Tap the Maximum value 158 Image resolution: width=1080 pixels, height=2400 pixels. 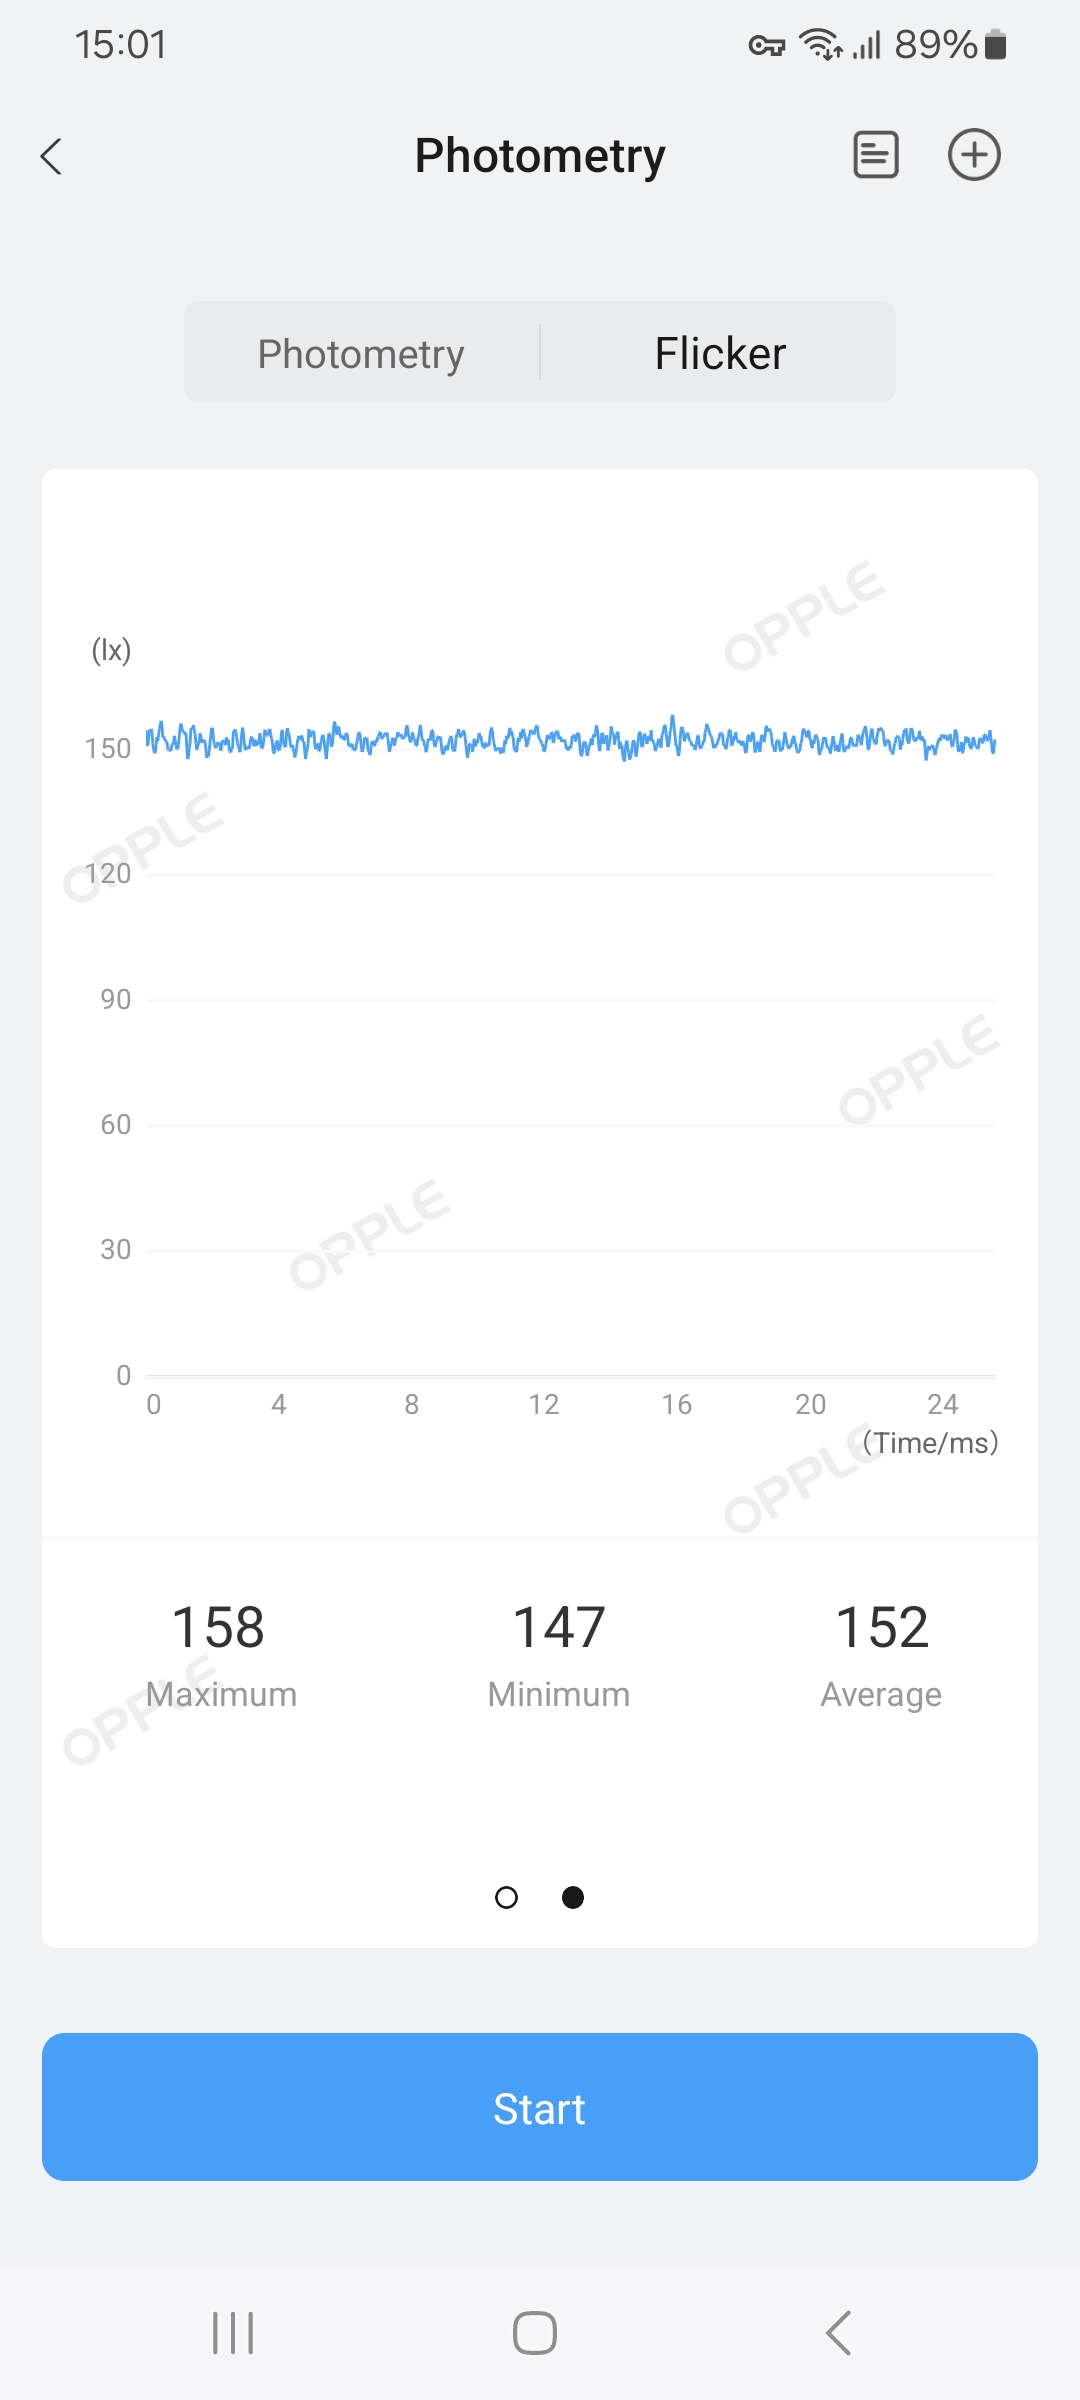click(218, 1627)
